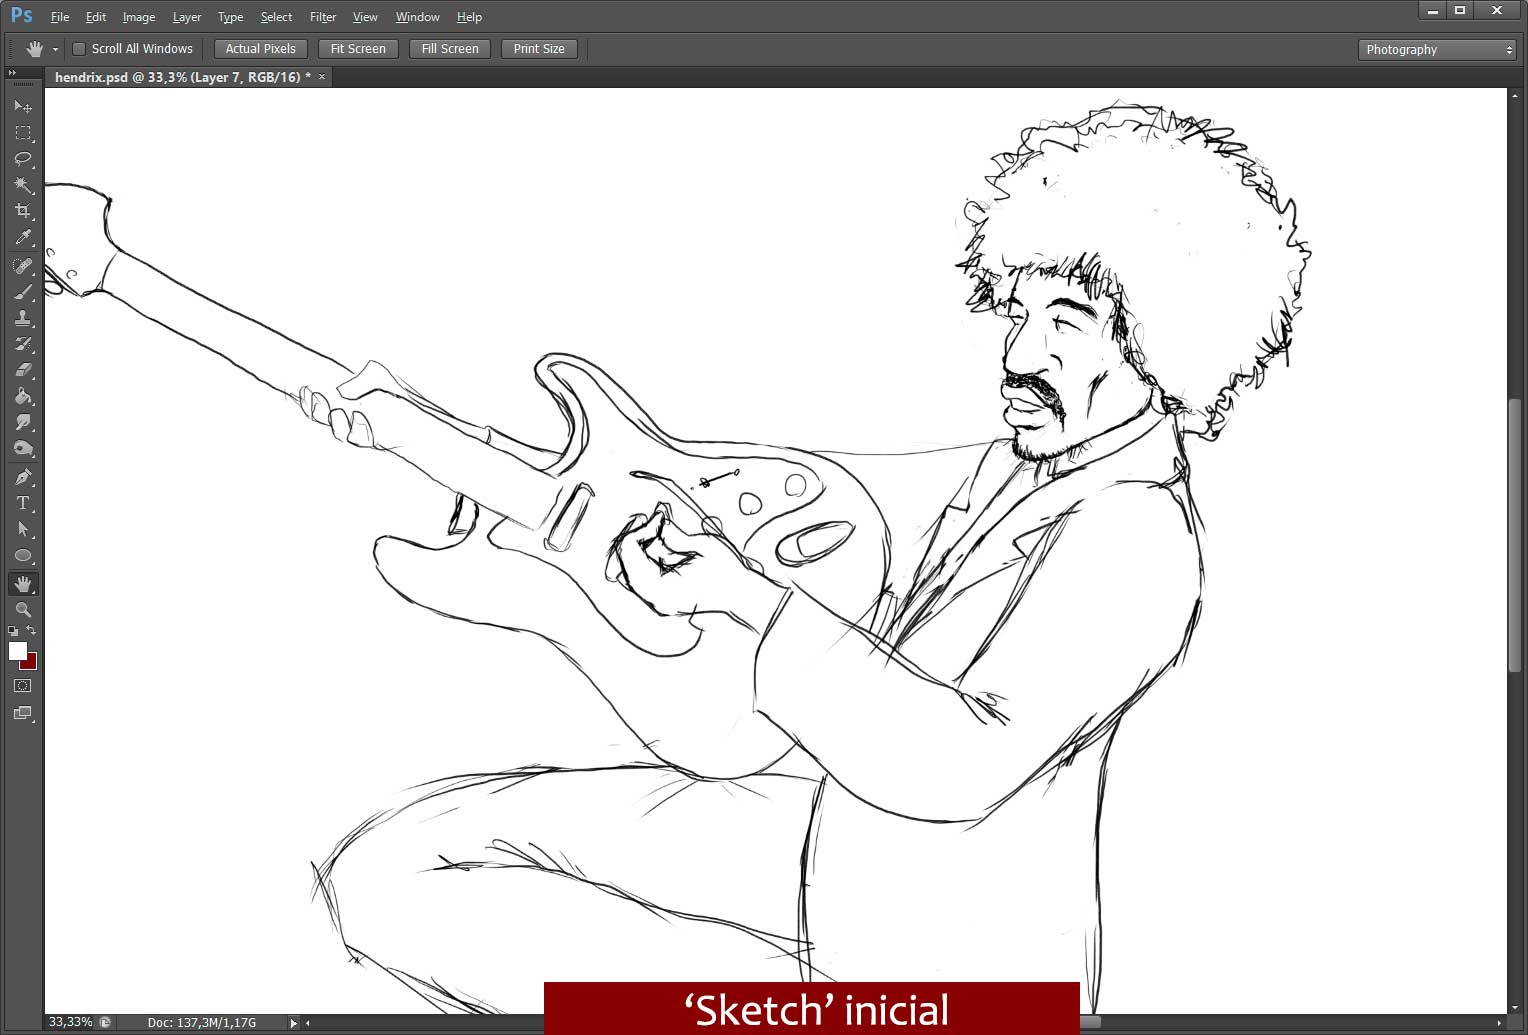
Task: Swap foreground and background colors
Action: click(32, 630)
